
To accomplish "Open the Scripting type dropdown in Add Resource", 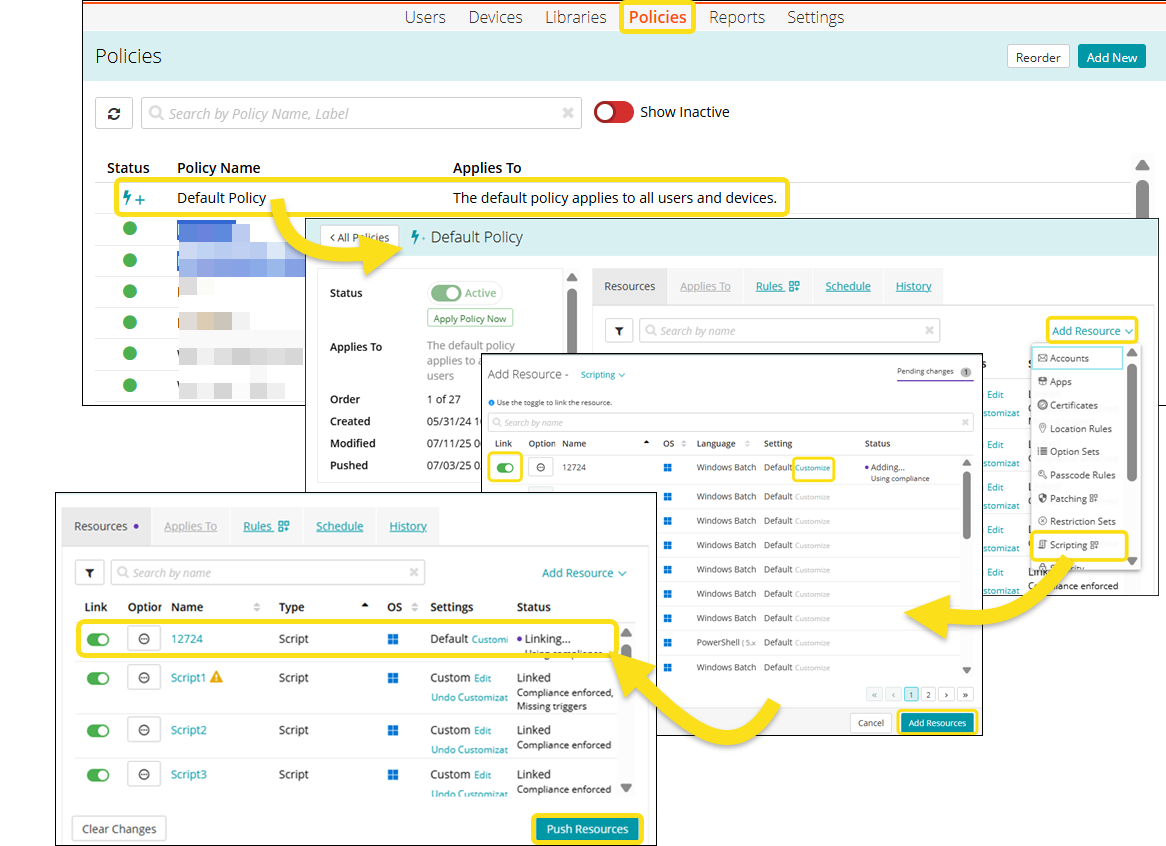I will [603, 375].
